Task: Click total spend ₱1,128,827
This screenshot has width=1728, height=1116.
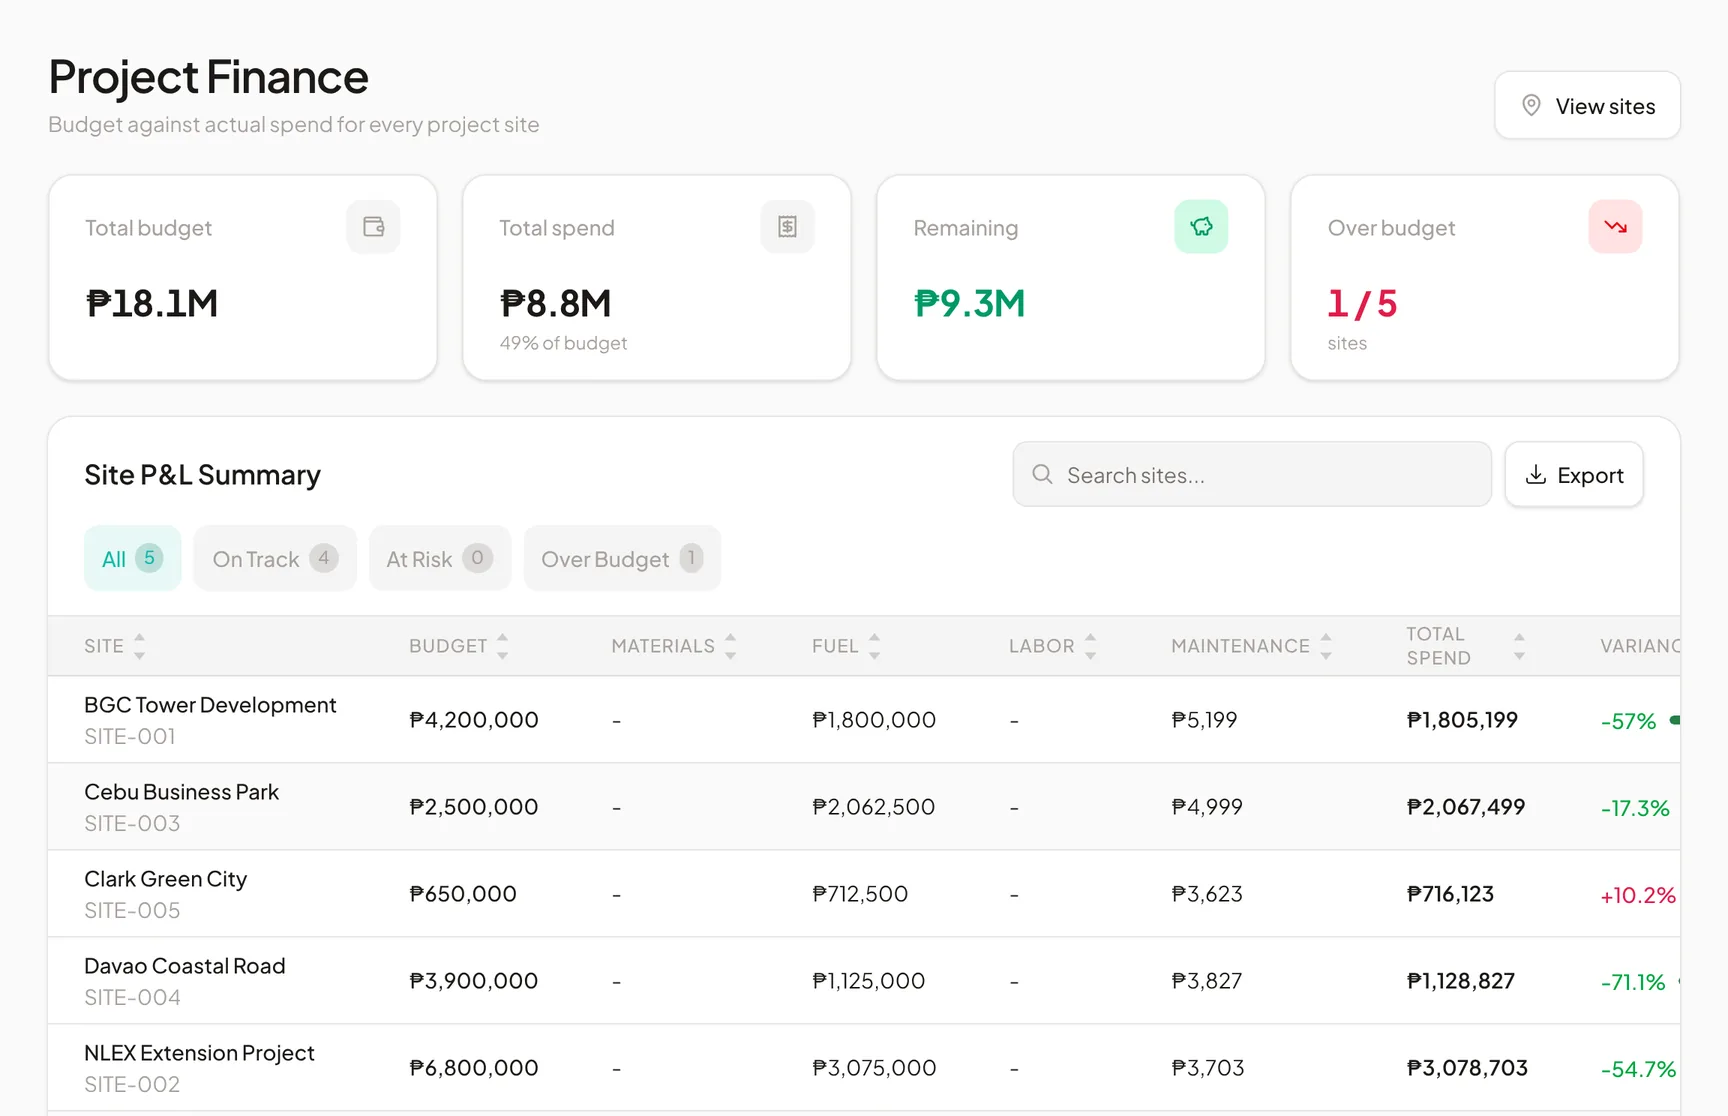Action: click(1461, 981)
